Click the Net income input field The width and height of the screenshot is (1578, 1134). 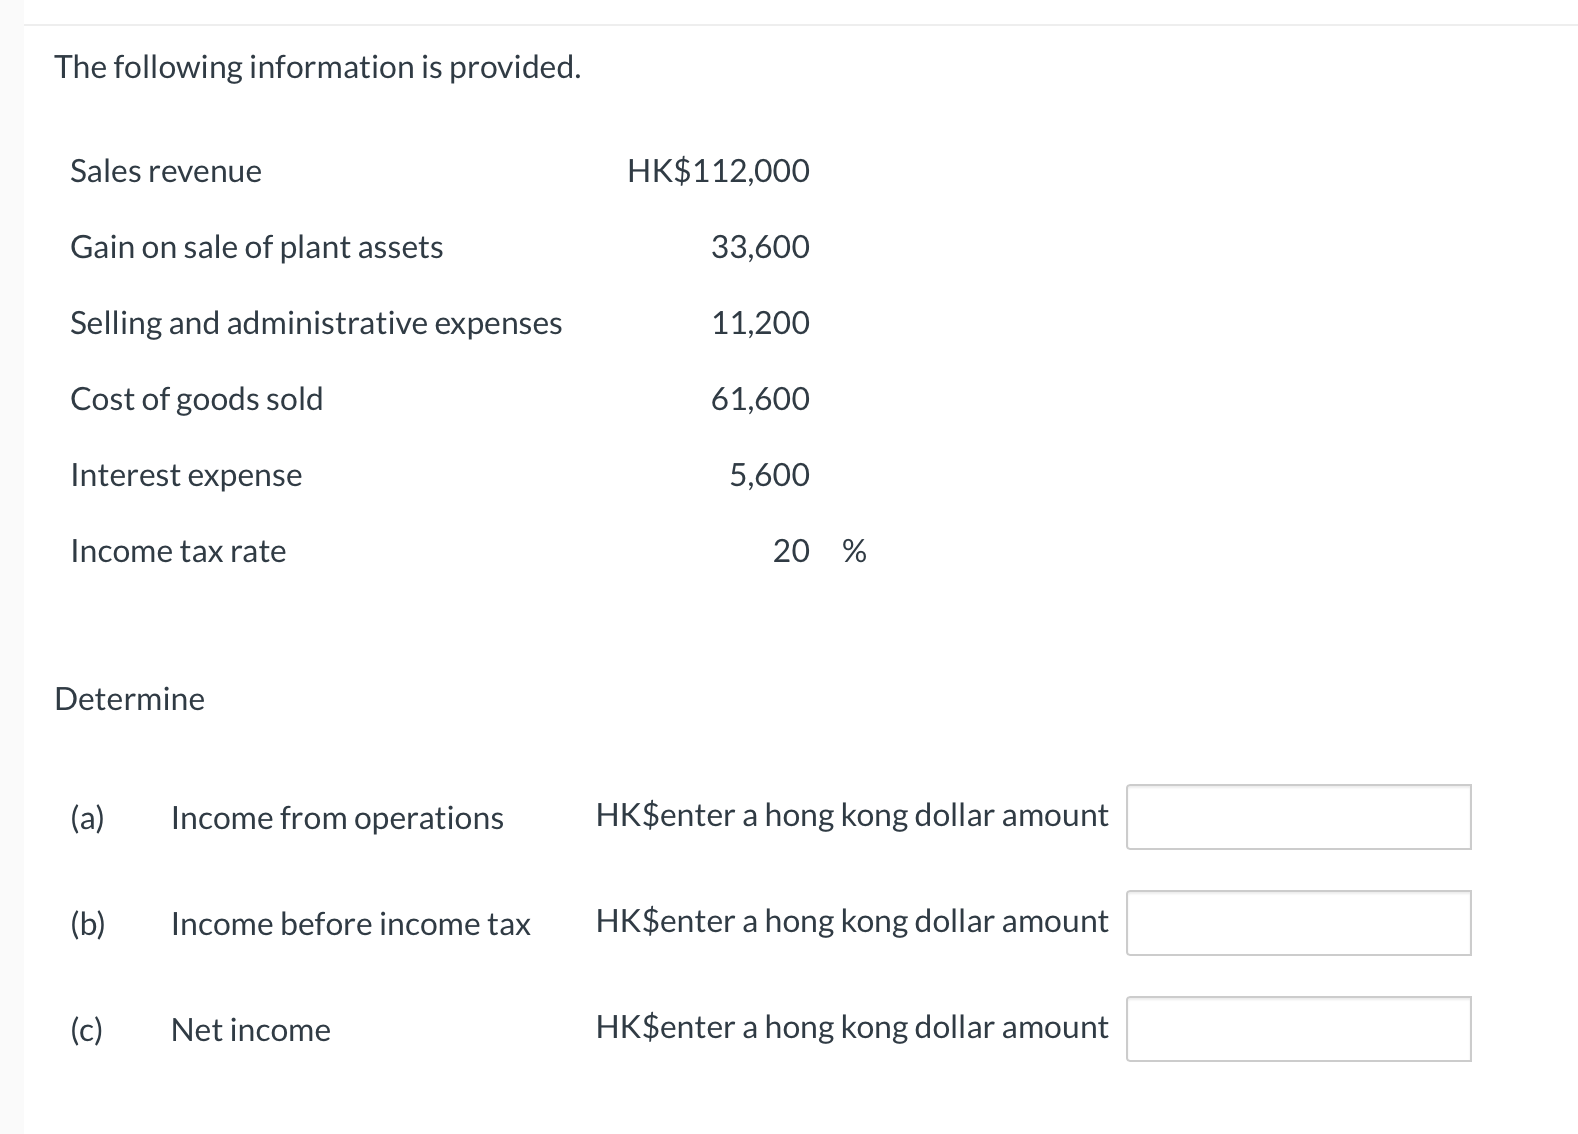pyautogui.click(x=1298, y=1028)
